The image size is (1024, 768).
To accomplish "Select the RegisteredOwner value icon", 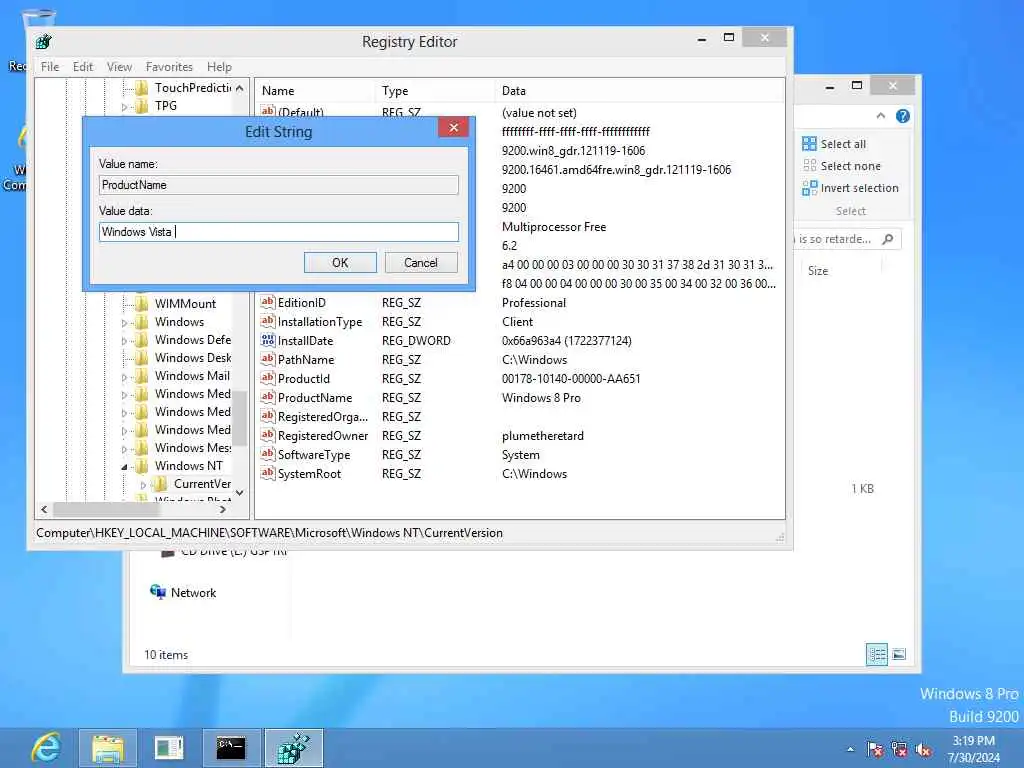I will pyautogui.click(x=268, y=435).
